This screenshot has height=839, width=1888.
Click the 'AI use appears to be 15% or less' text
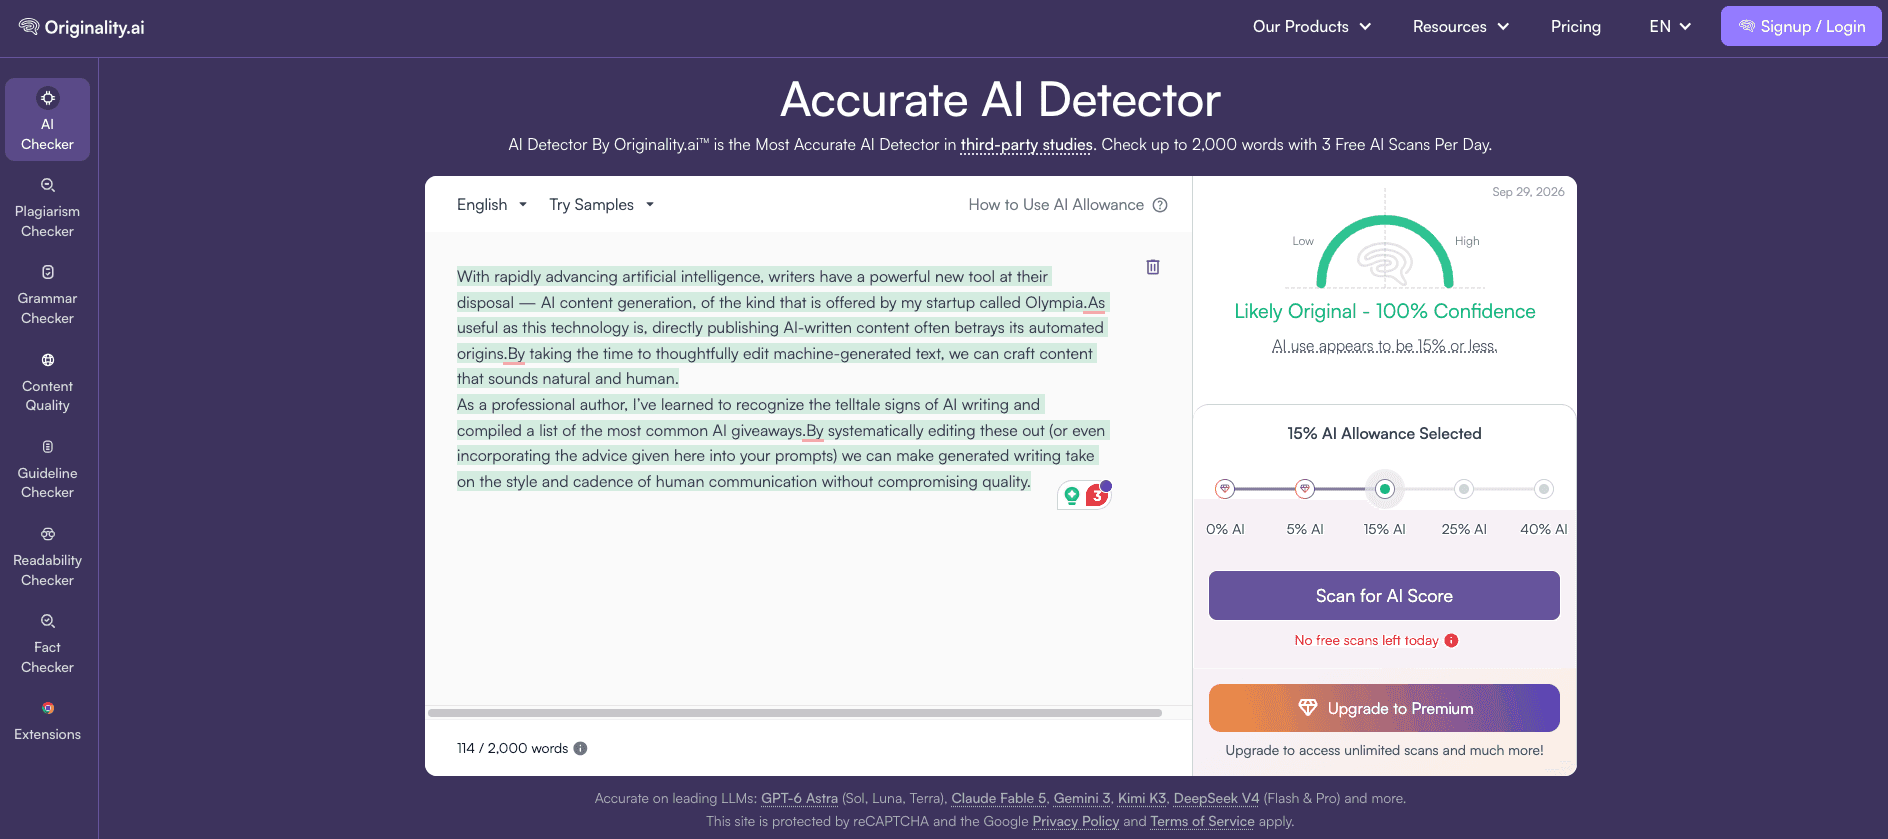pyautogui.click(x=1384, y=346)
